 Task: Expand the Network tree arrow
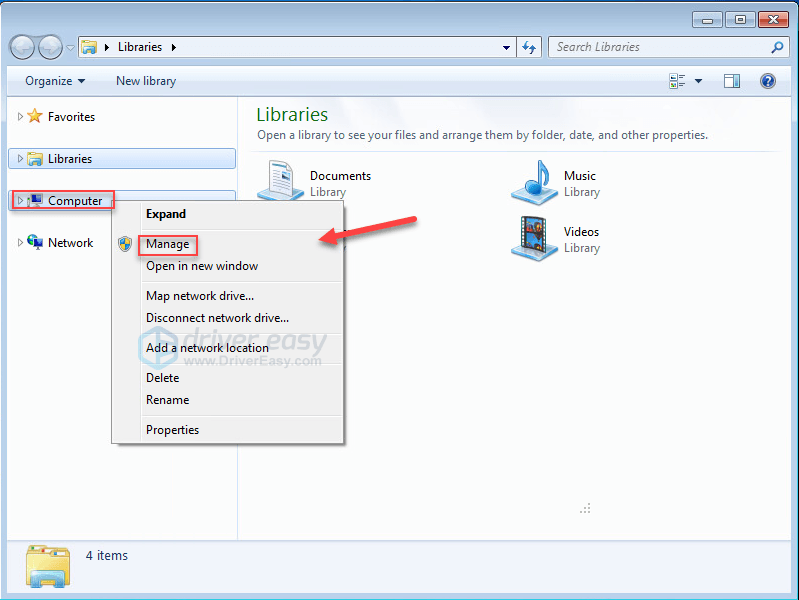(20, 243)
